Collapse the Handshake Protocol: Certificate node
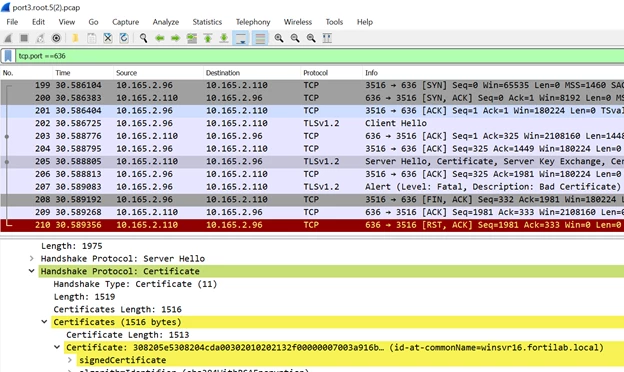Viewport: 624px width, 372px height. [x=31, y=271]
